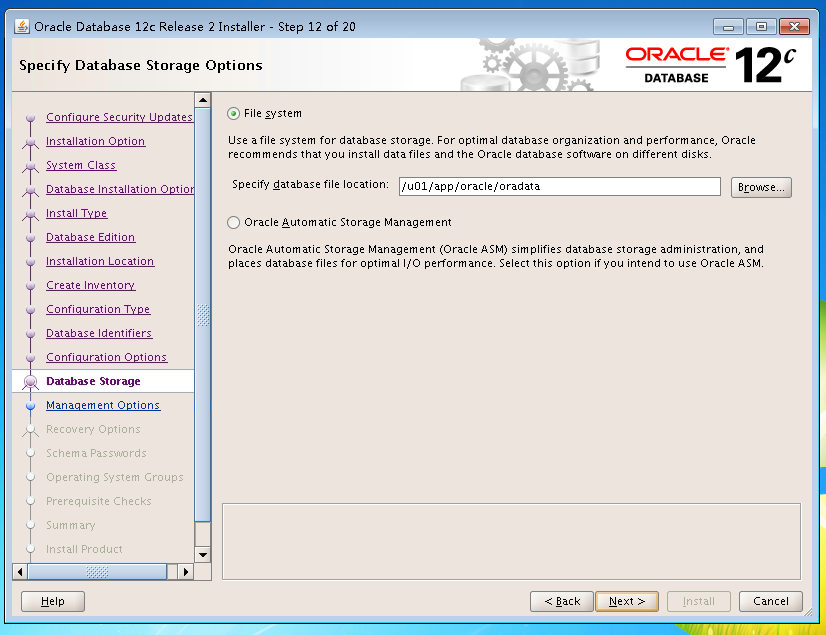This screenshot has width=826, height=635.
Task: Select Oracle Automatic Storage Management option
Action: click(x=233, y=223)
